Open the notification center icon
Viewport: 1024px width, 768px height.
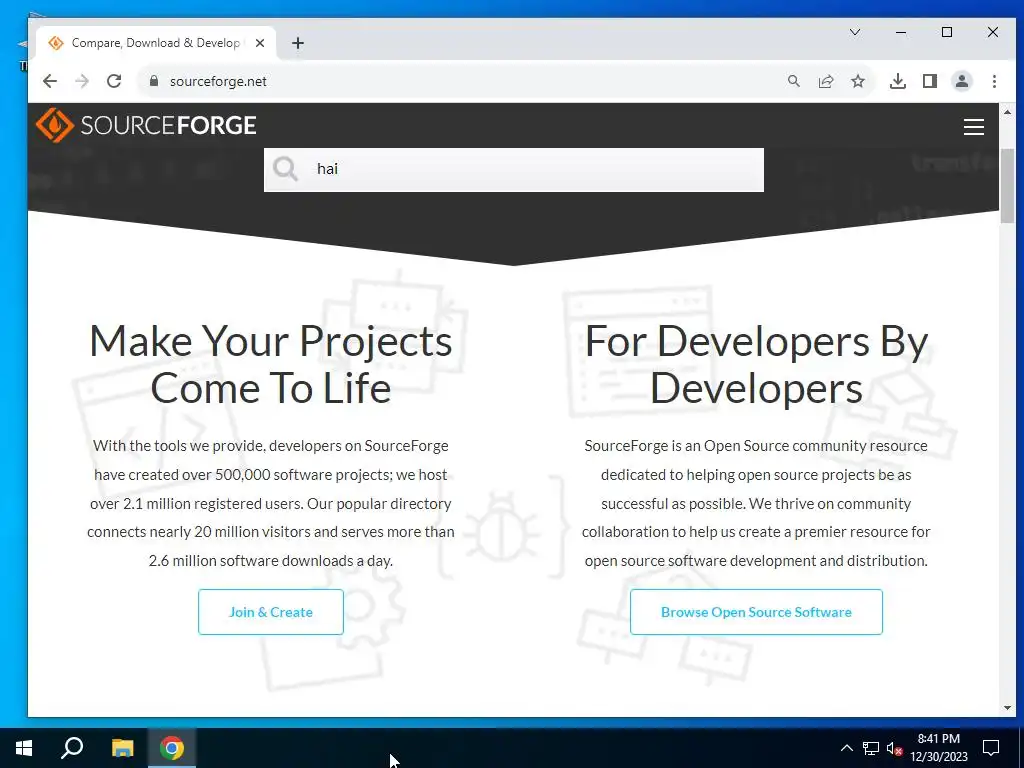(991, 748)
